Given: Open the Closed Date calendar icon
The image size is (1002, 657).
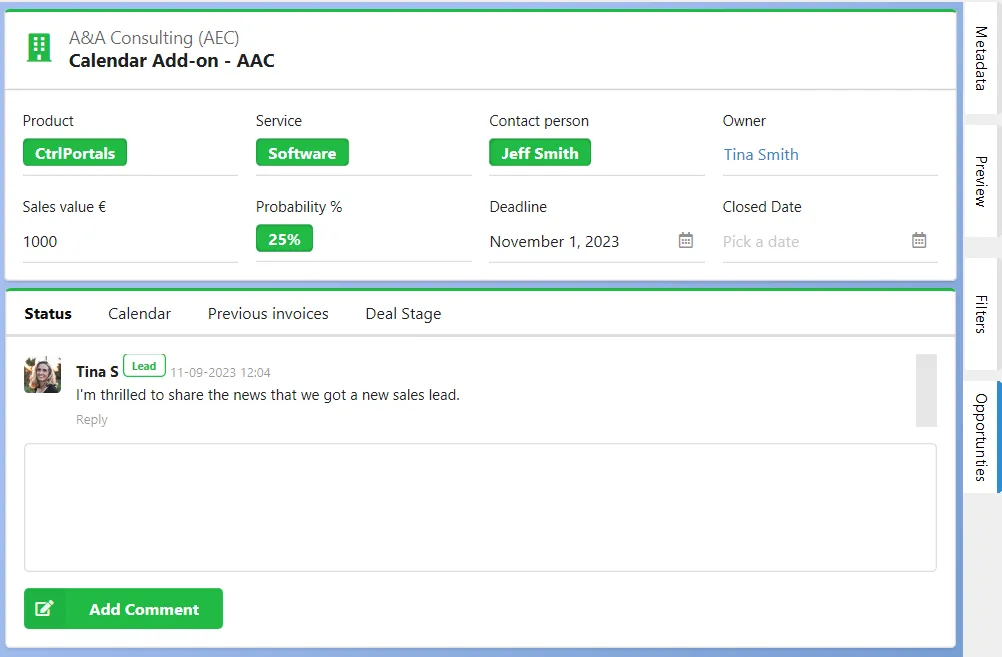Looking at the screenshot, I should point(919,240).
